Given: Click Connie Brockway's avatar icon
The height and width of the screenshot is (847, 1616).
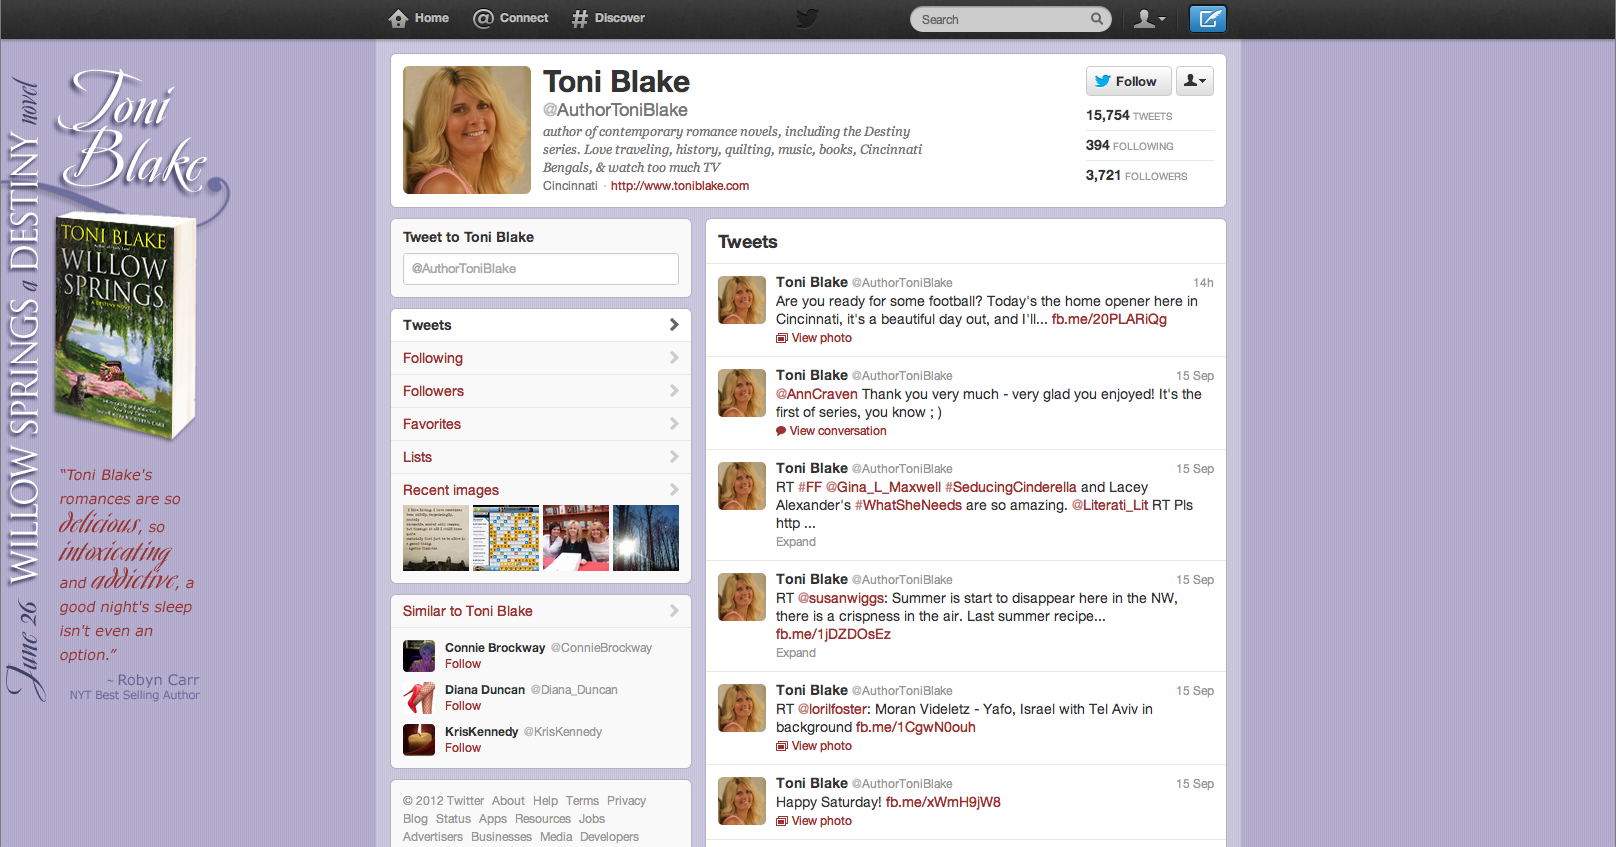Looking at the screenshot, I should [x=419, y=656].
